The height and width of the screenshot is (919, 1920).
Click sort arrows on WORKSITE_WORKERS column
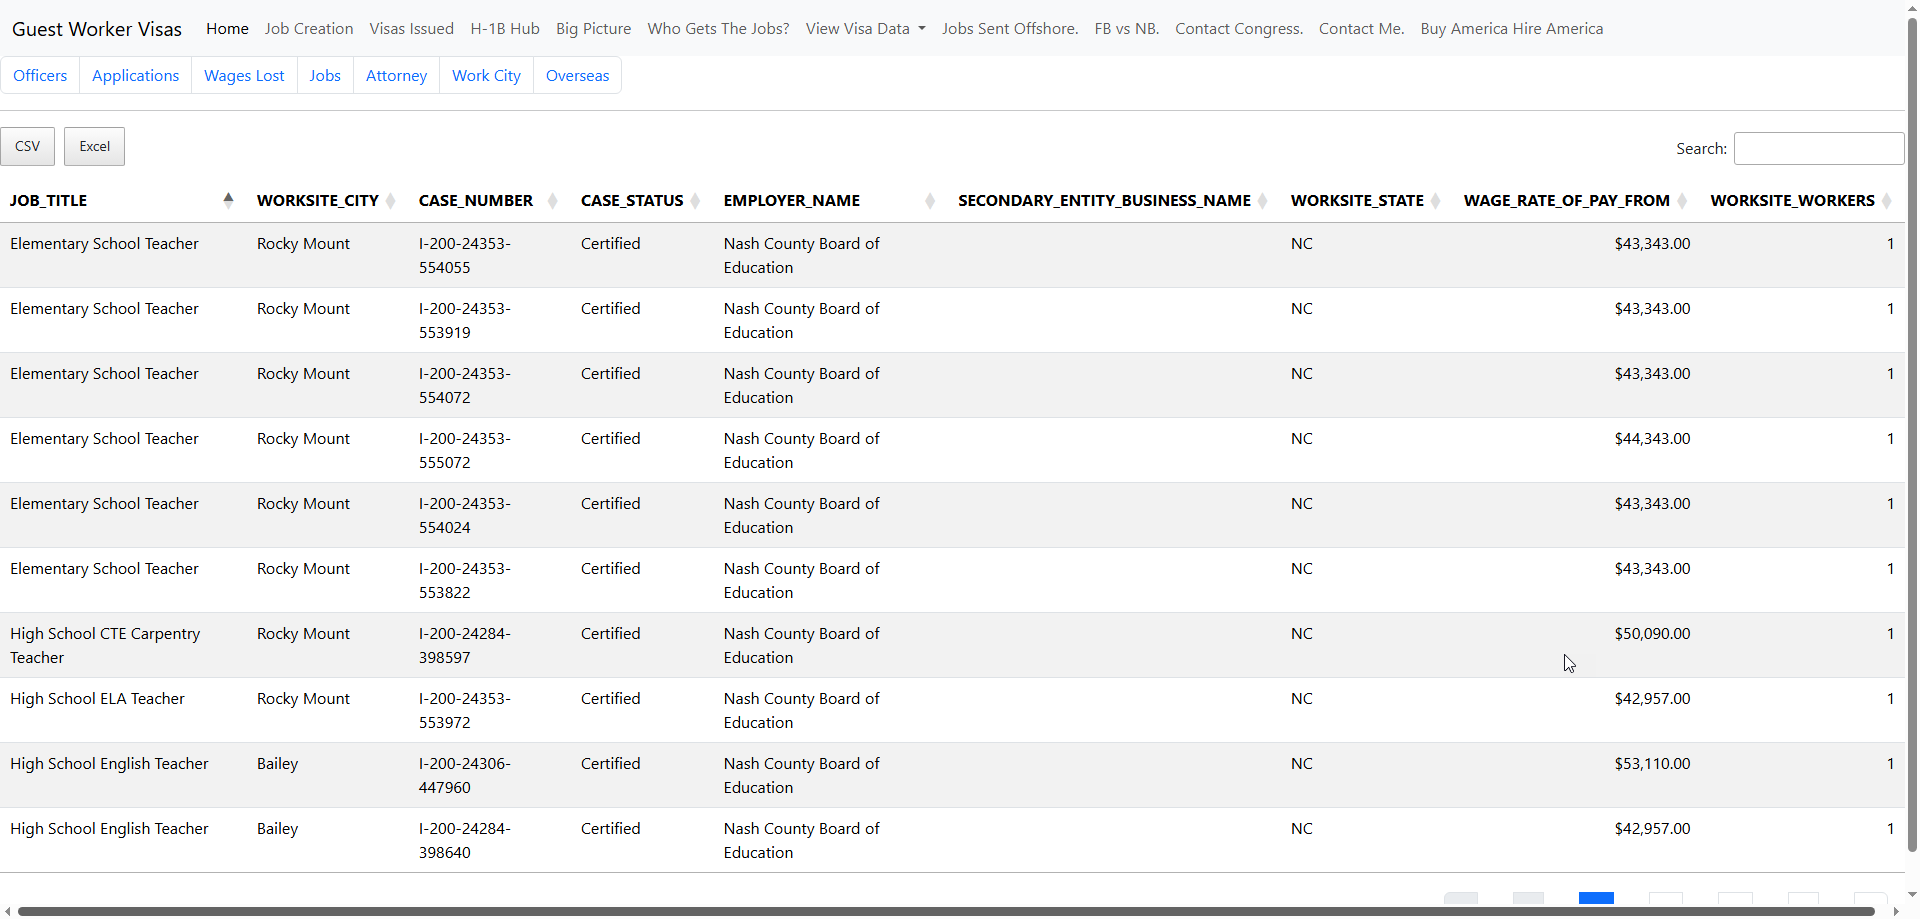(x=1887, y=201)
